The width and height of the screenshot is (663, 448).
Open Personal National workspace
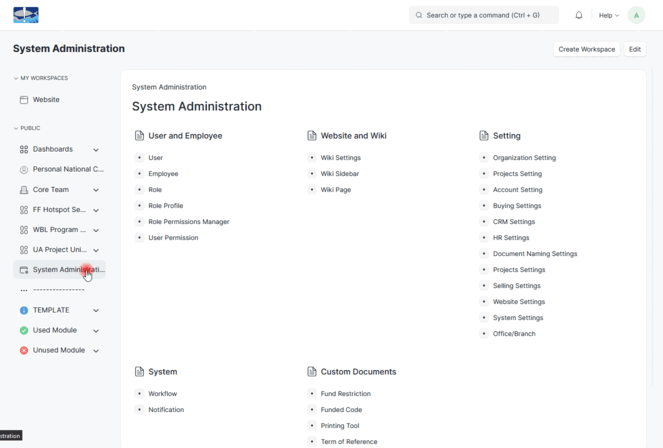(67, 170)
